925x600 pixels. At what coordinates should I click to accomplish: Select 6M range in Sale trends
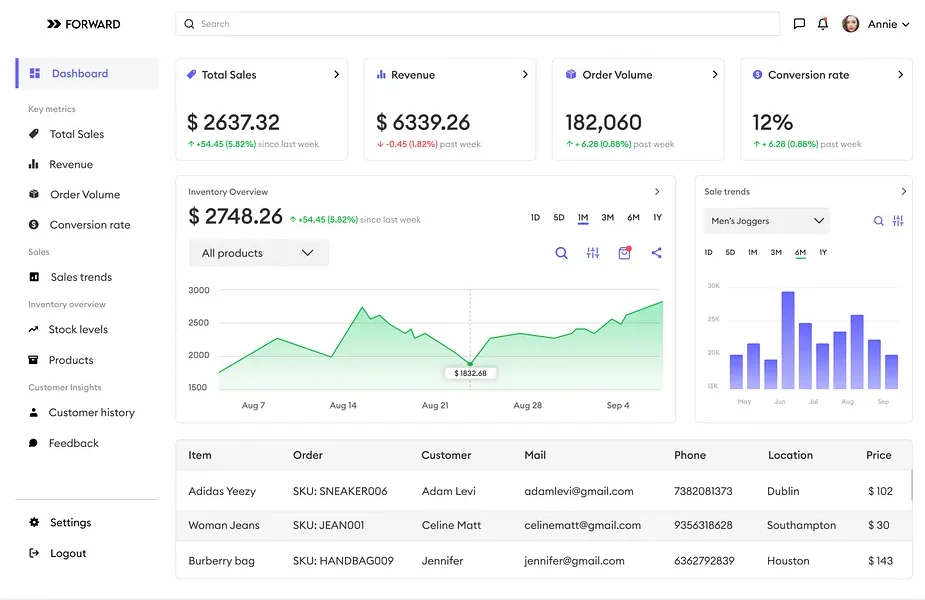click(800, 253)
